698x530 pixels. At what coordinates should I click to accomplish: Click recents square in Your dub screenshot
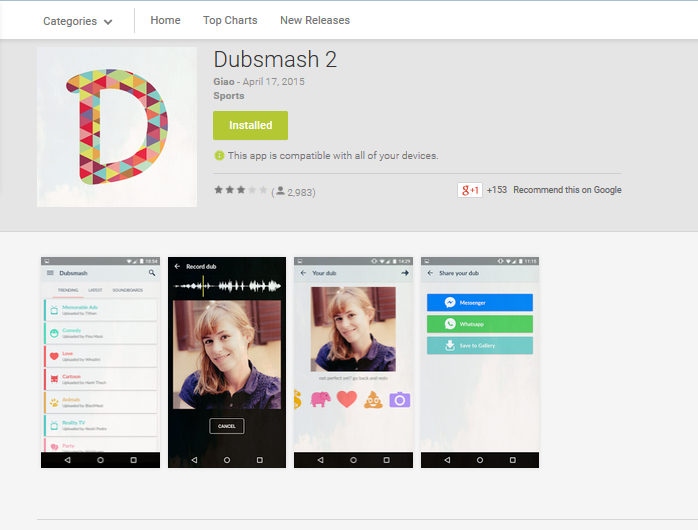coord(386,460)
